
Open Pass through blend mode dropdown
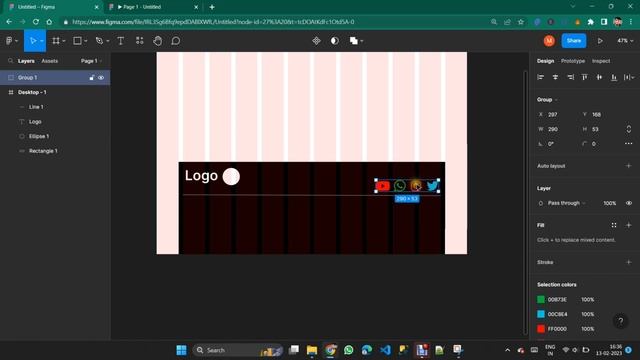click(x=567, y=203)
